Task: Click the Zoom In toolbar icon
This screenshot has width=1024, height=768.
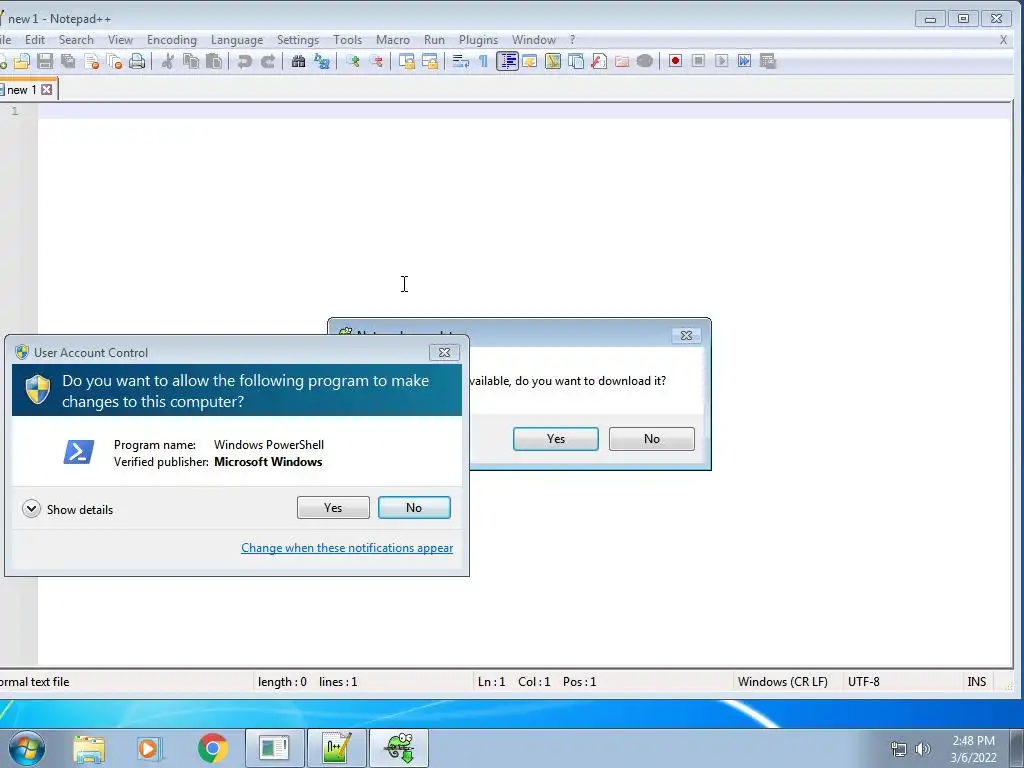Action: click(353, 61)
